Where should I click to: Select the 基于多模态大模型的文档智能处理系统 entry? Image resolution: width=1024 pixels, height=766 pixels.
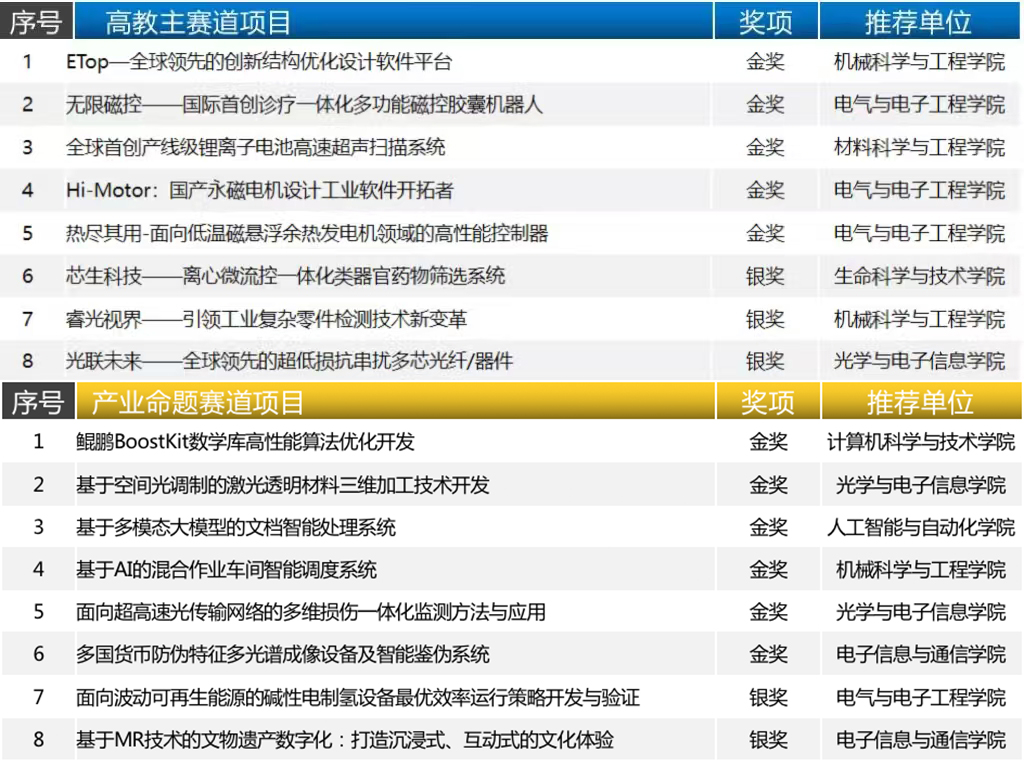coord(236,527)
